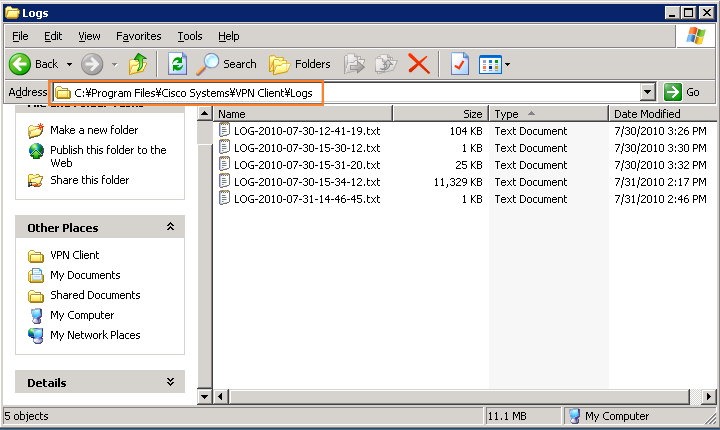Click the Make a new folder icon
This screenshot has width=720, height=430.
(x=35, y=130)
